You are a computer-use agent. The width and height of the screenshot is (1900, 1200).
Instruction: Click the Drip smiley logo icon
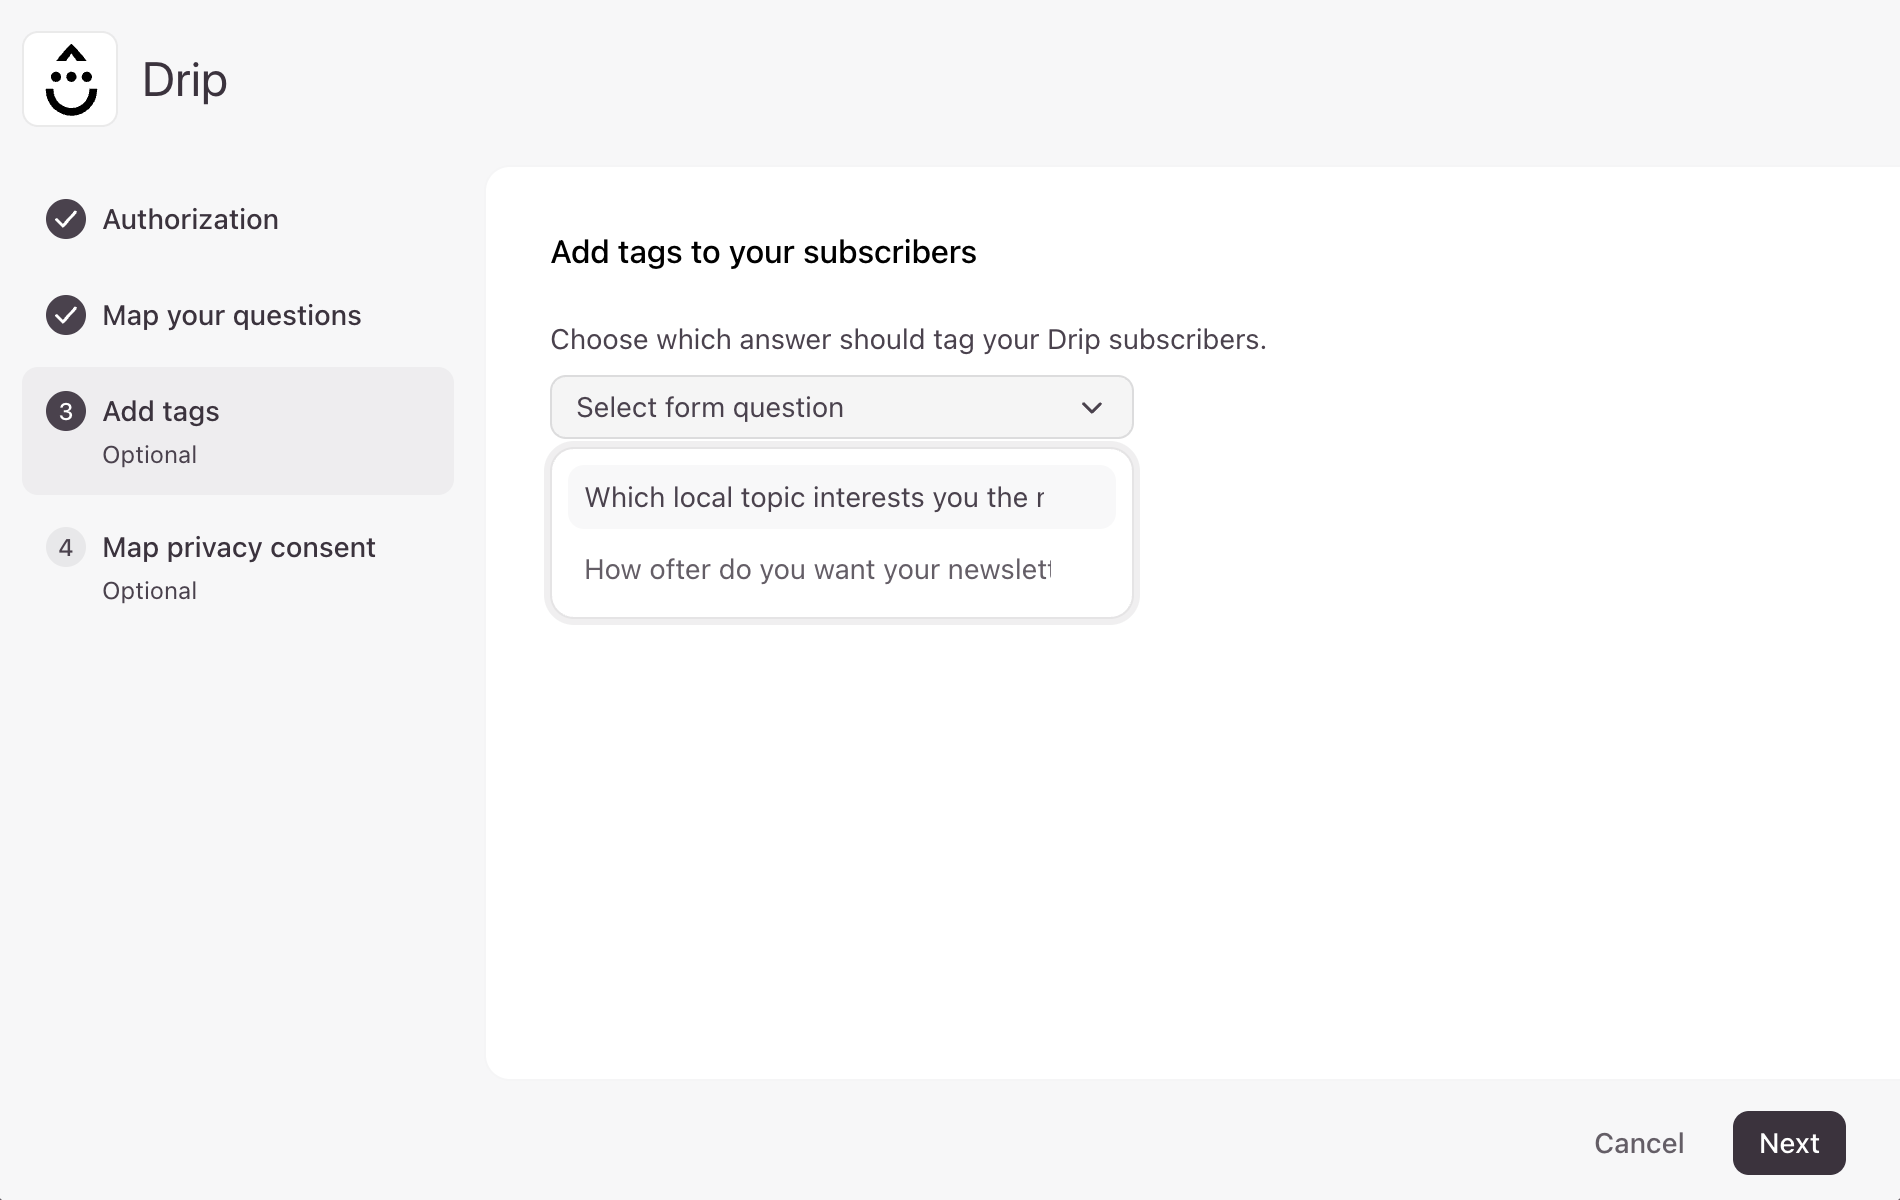click(70, 79)
